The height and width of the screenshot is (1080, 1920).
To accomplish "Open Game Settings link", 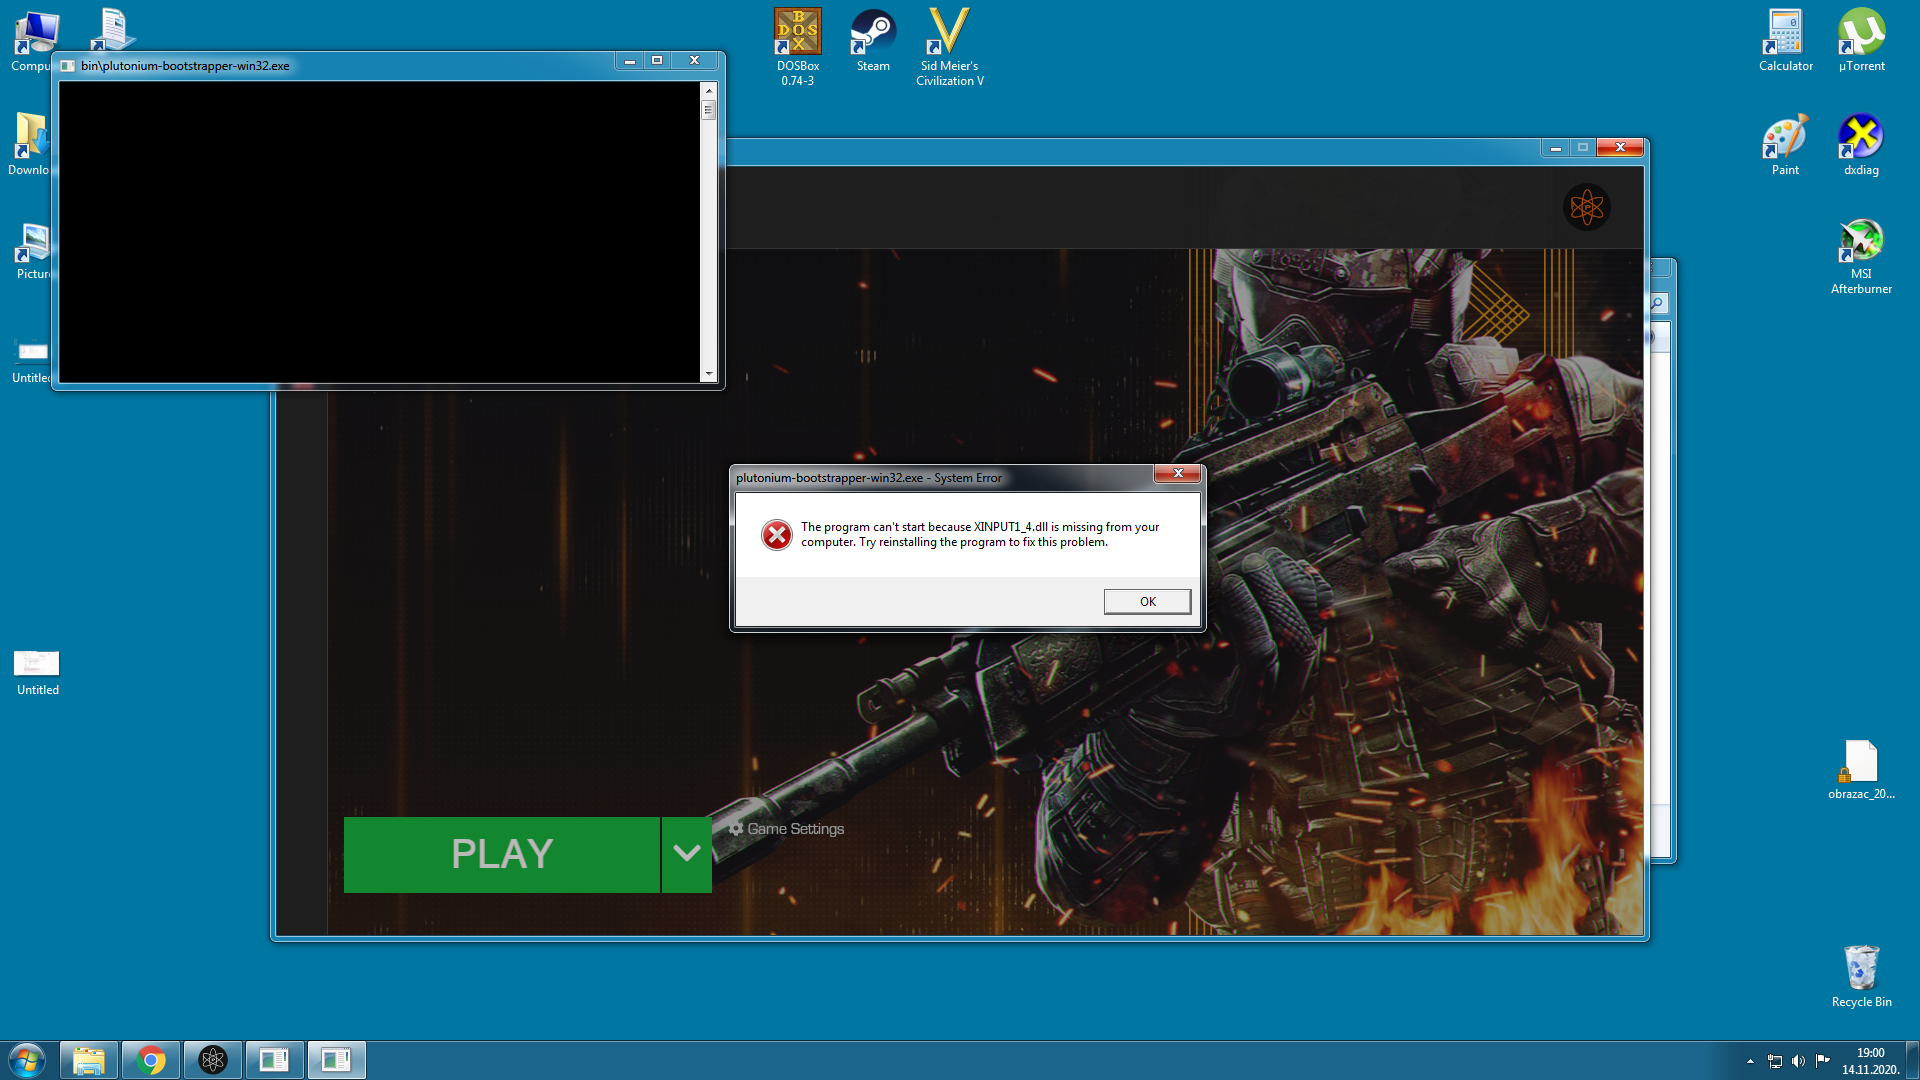I will pos(786,829).
